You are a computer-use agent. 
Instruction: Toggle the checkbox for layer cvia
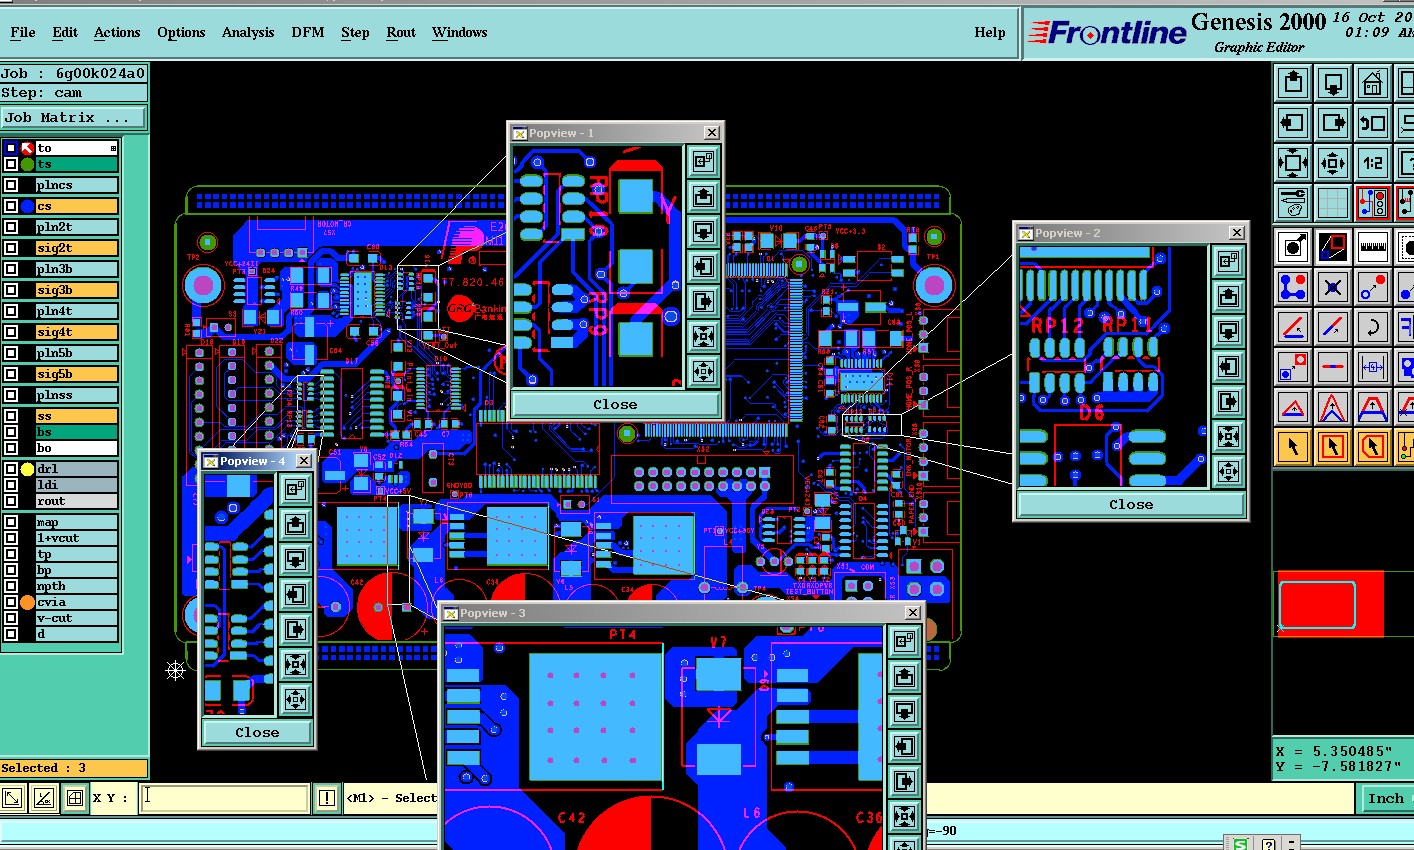pyautogui.click(x=11, y=602)
